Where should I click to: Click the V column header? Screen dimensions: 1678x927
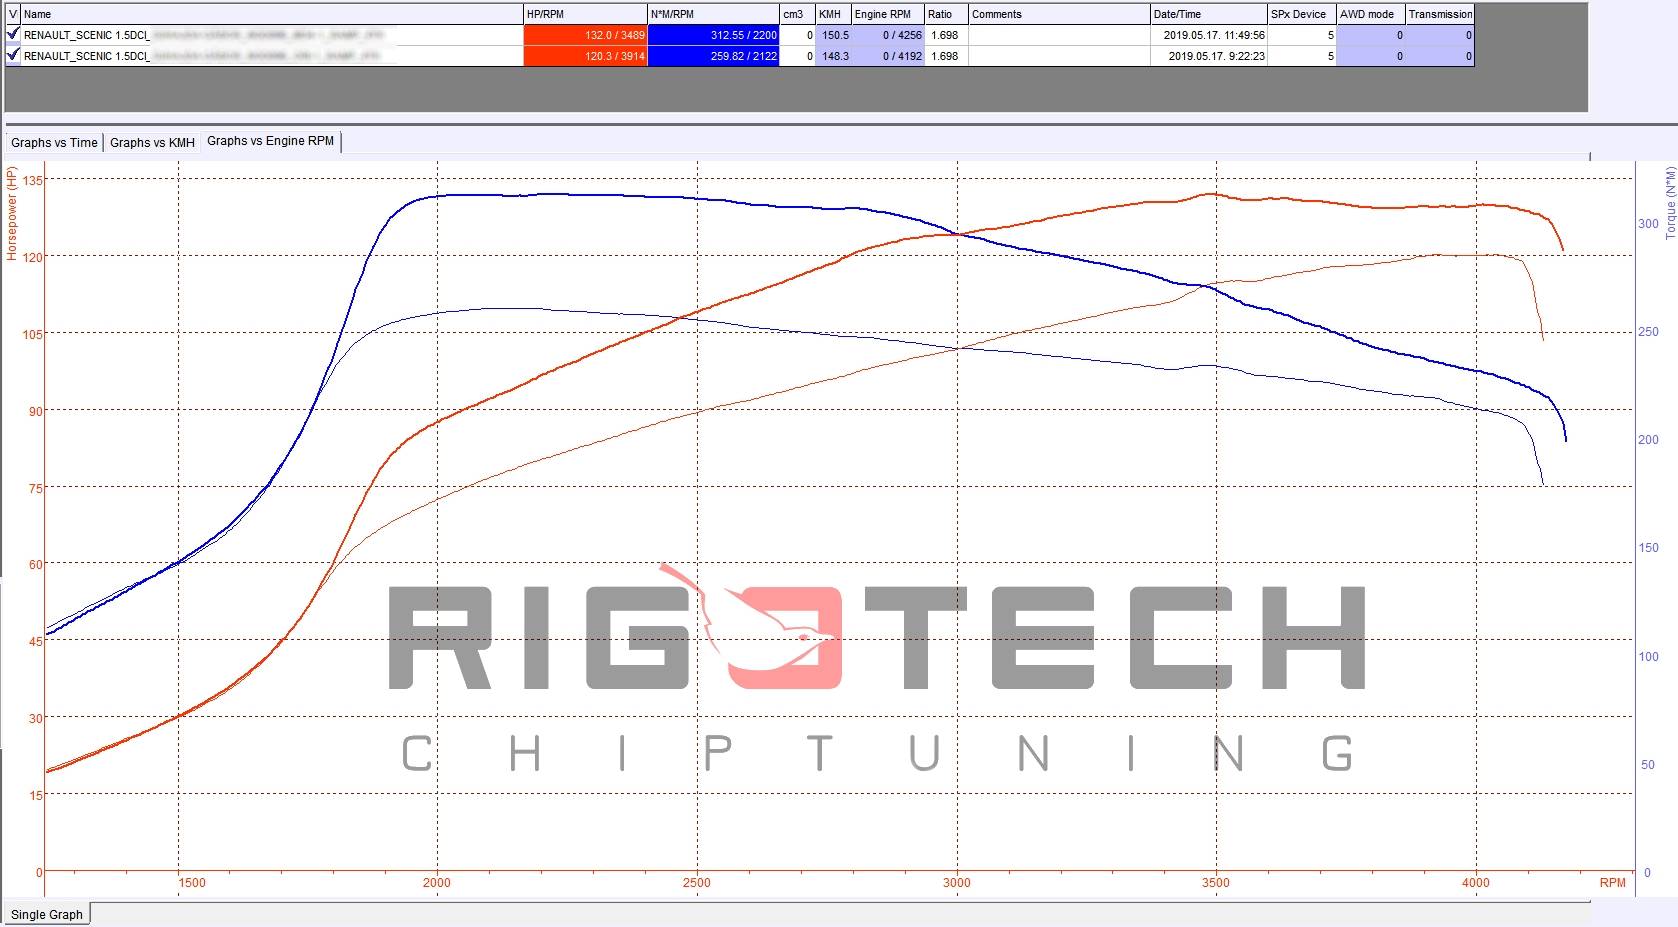tap(13, 14)
